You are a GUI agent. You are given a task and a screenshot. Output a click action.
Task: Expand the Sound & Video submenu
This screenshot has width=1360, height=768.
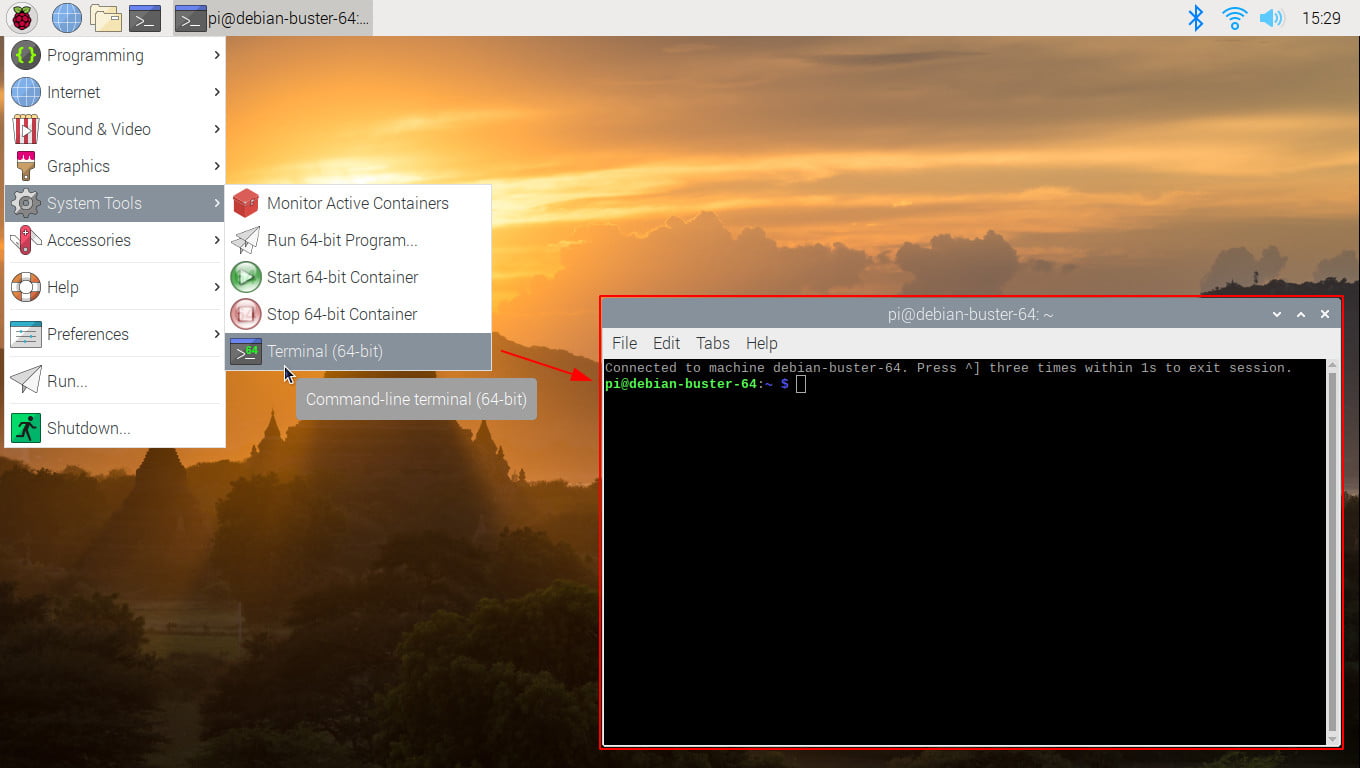tap(115, 129)
